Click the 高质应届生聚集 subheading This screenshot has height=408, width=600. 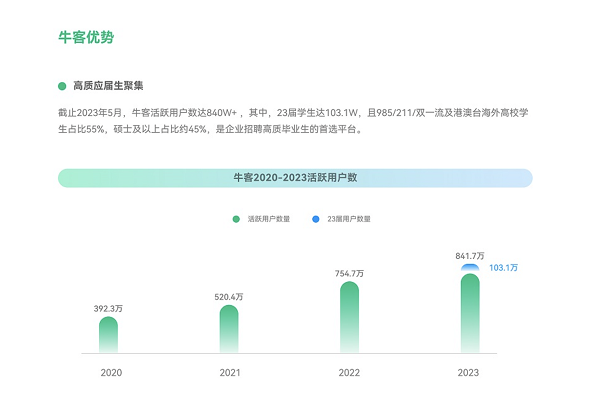coord(108,86)
